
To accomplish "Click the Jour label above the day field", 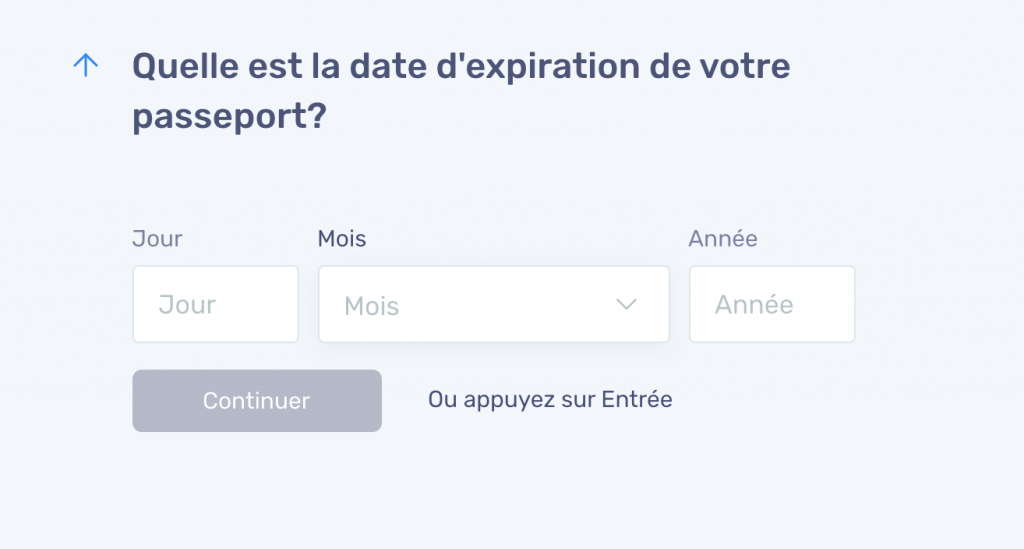I will 157,238.
